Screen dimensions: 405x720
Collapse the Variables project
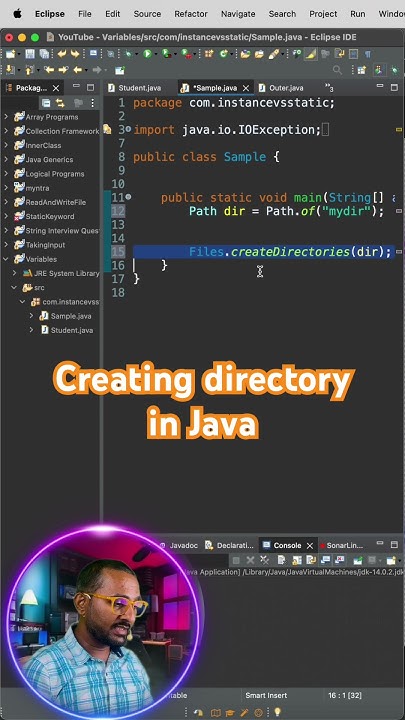point(6,259)
